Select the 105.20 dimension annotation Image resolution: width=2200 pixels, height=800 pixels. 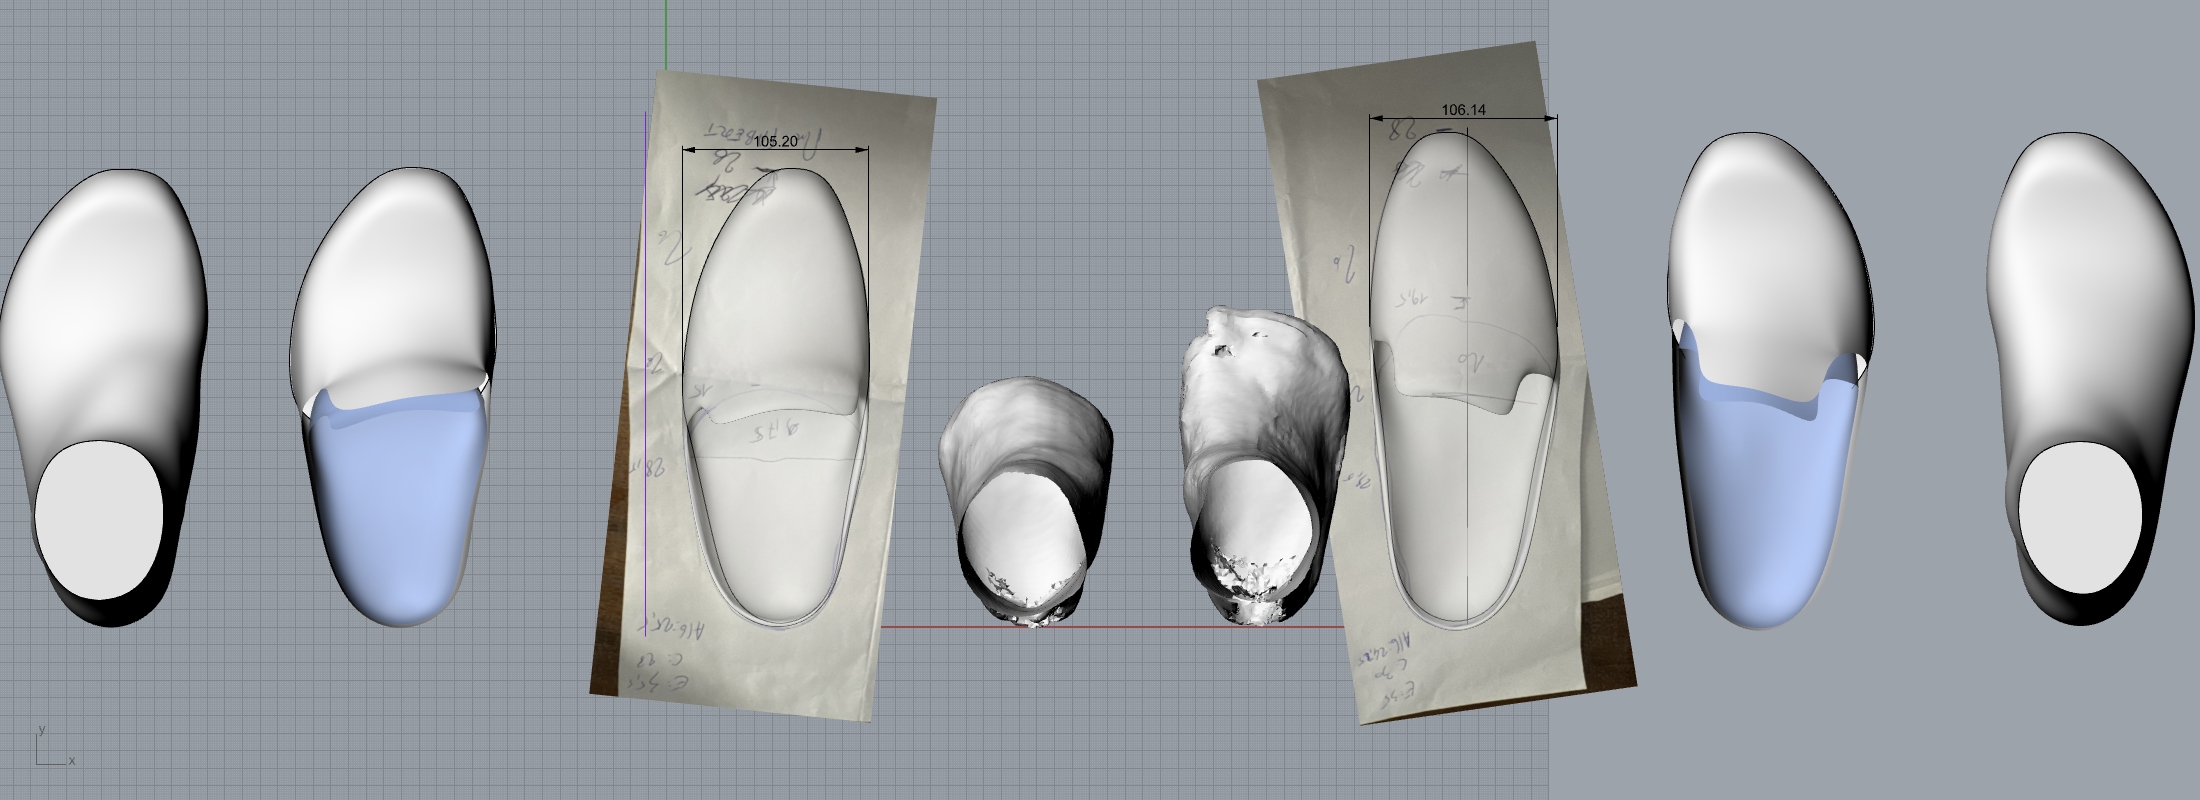(x=775, y=142)
